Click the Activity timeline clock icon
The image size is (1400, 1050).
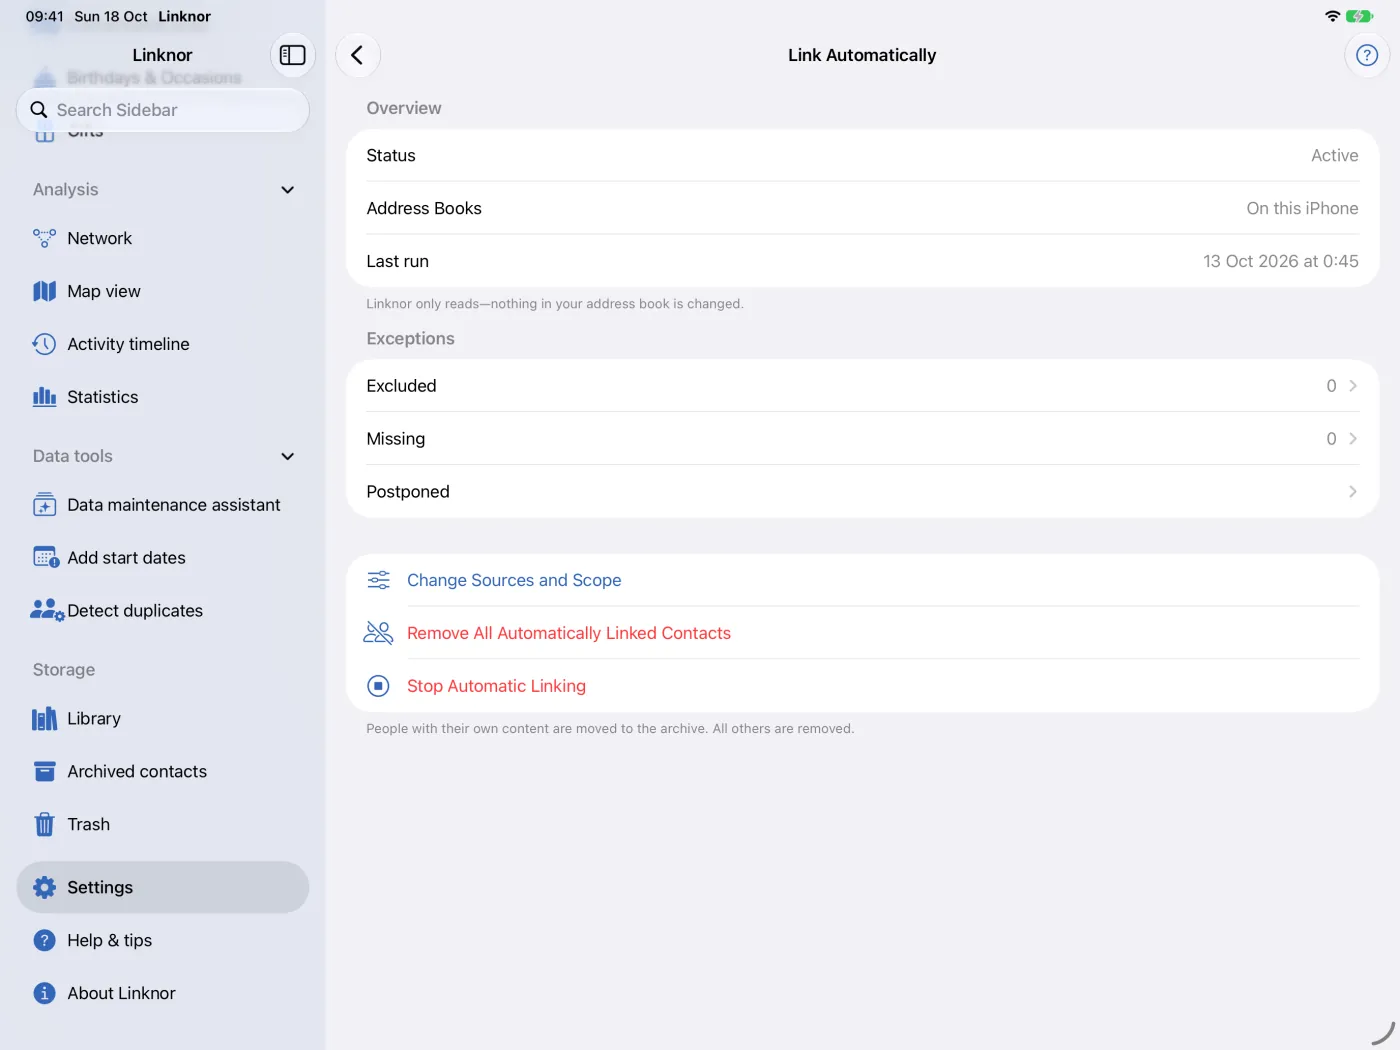(x=44, y=344)
